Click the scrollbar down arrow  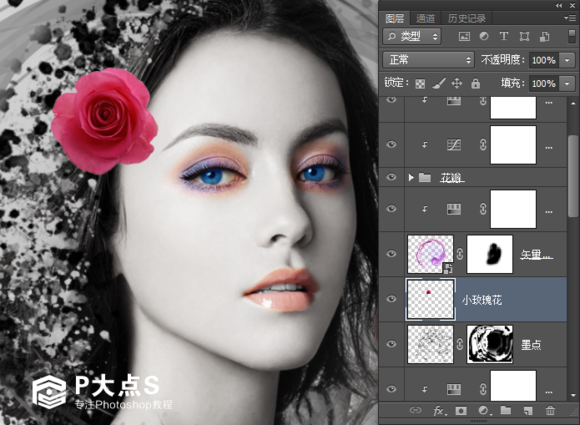coord(573,395)
